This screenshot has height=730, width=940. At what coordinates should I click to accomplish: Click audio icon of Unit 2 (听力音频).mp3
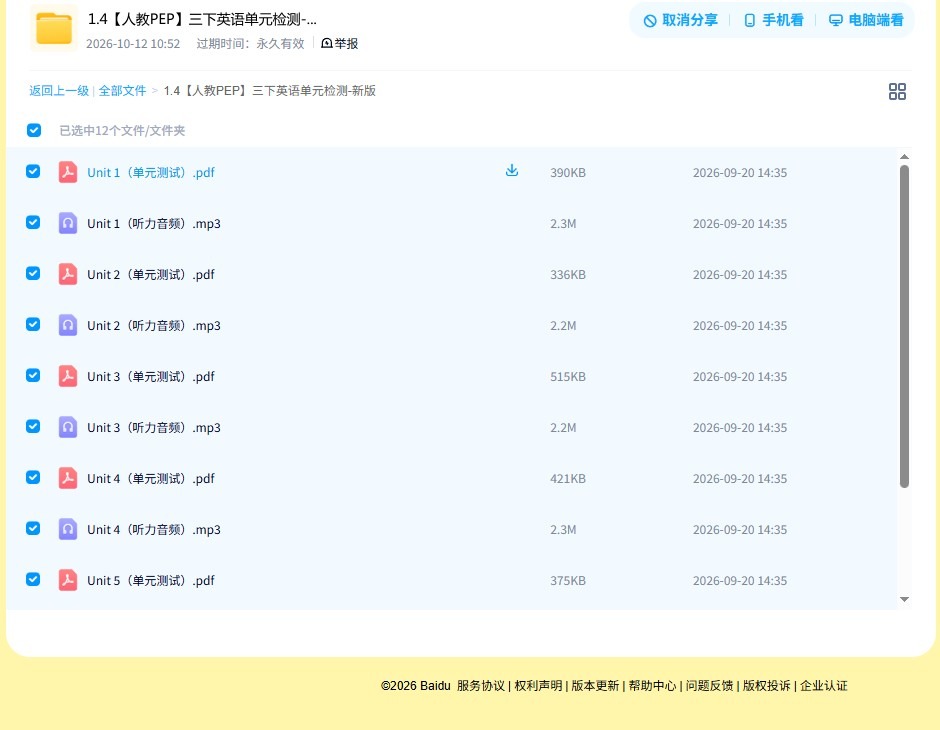click(68, 325)
